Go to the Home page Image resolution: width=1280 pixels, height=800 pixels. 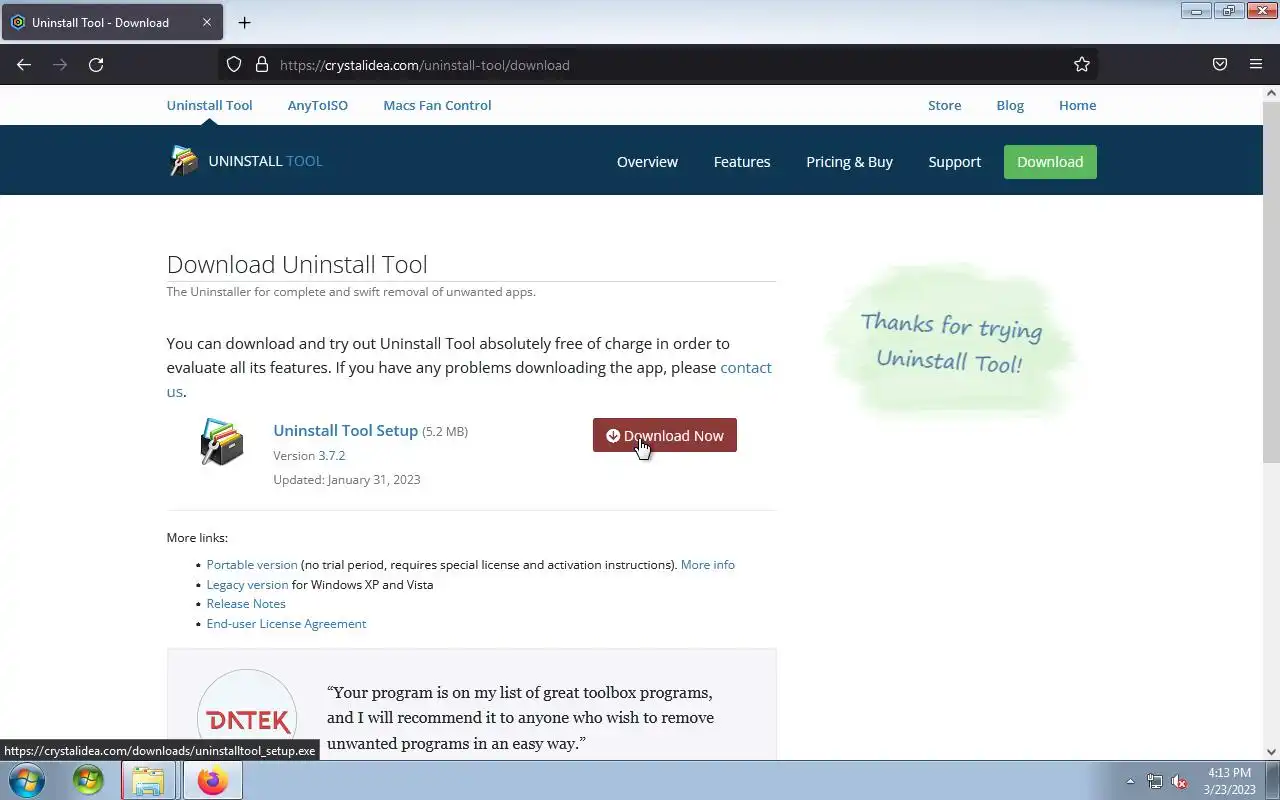1077,105
